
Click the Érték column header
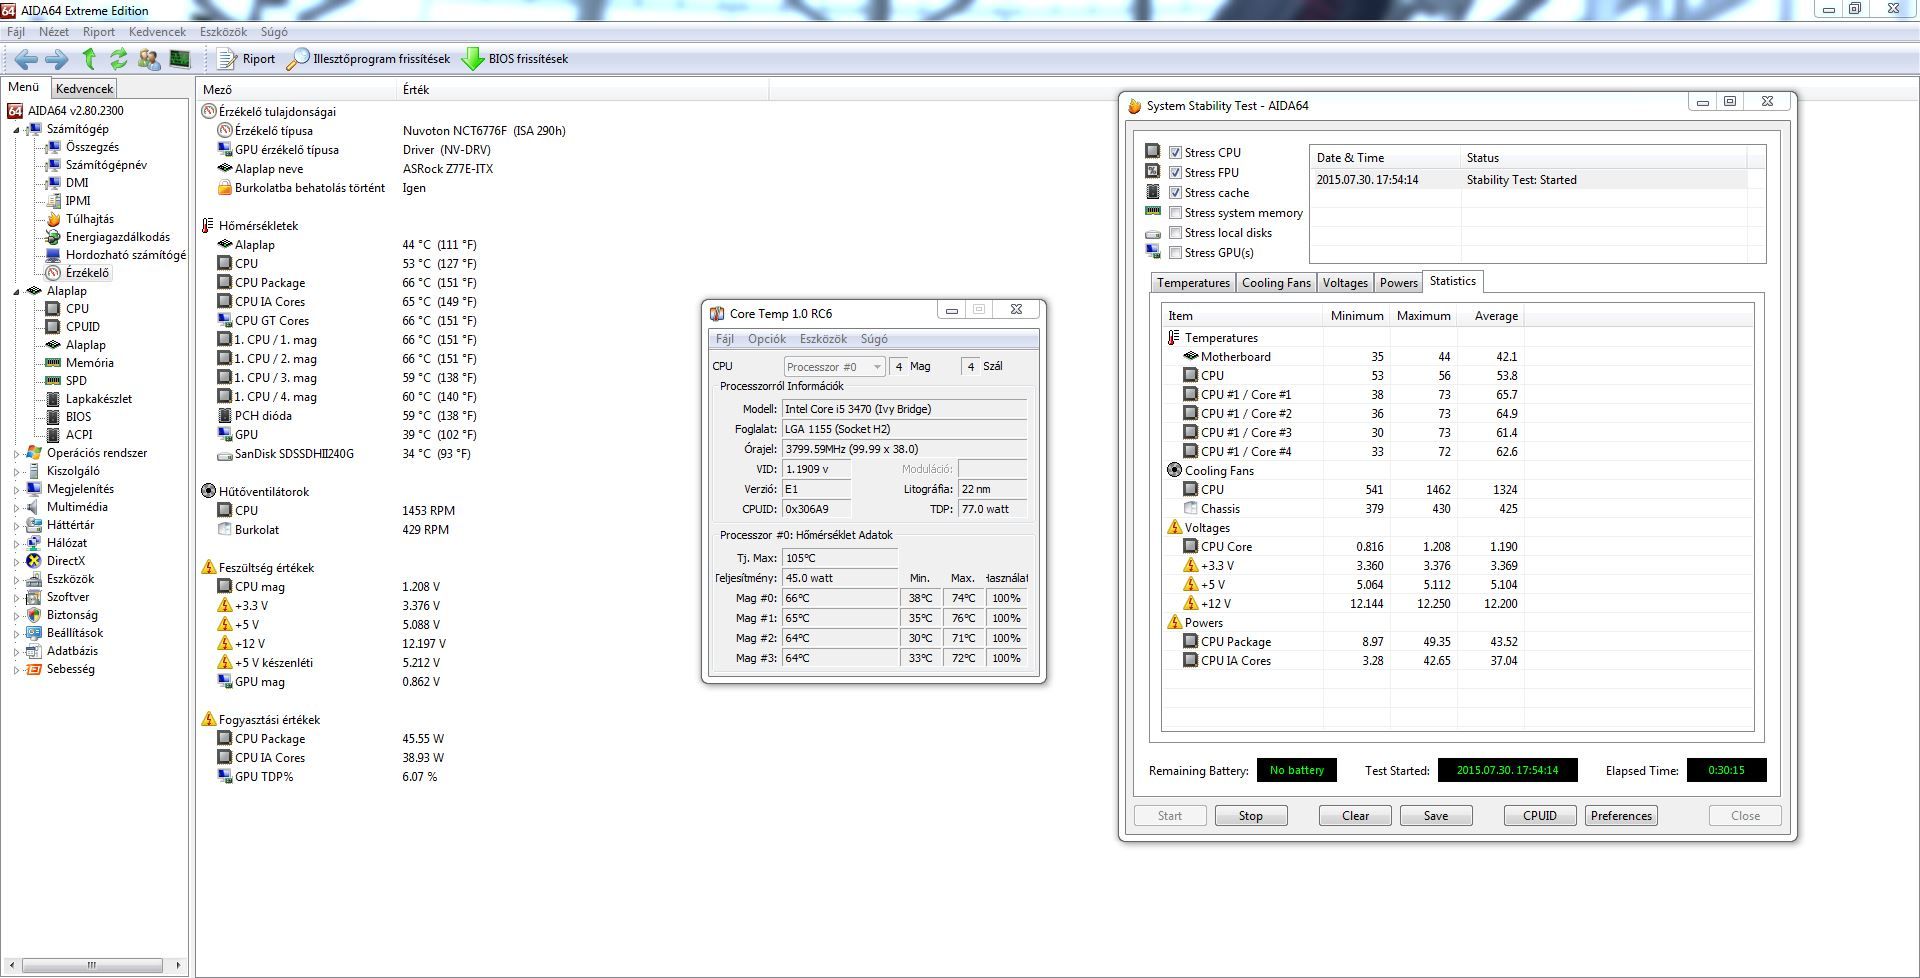(583, 90)
